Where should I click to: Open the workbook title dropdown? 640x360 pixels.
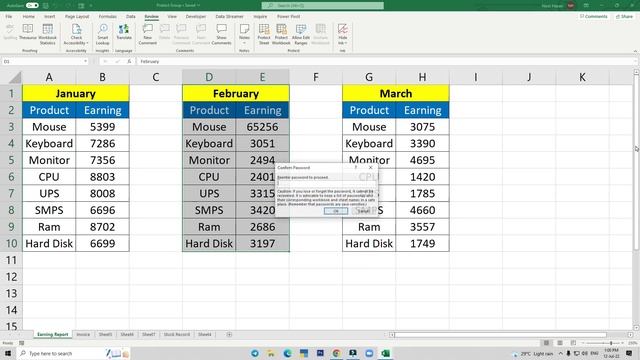pos(198,5)
